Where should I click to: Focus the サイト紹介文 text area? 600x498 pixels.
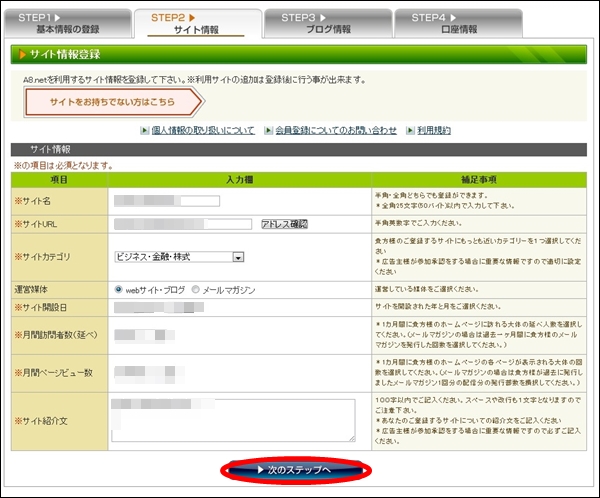pos(233,420)
